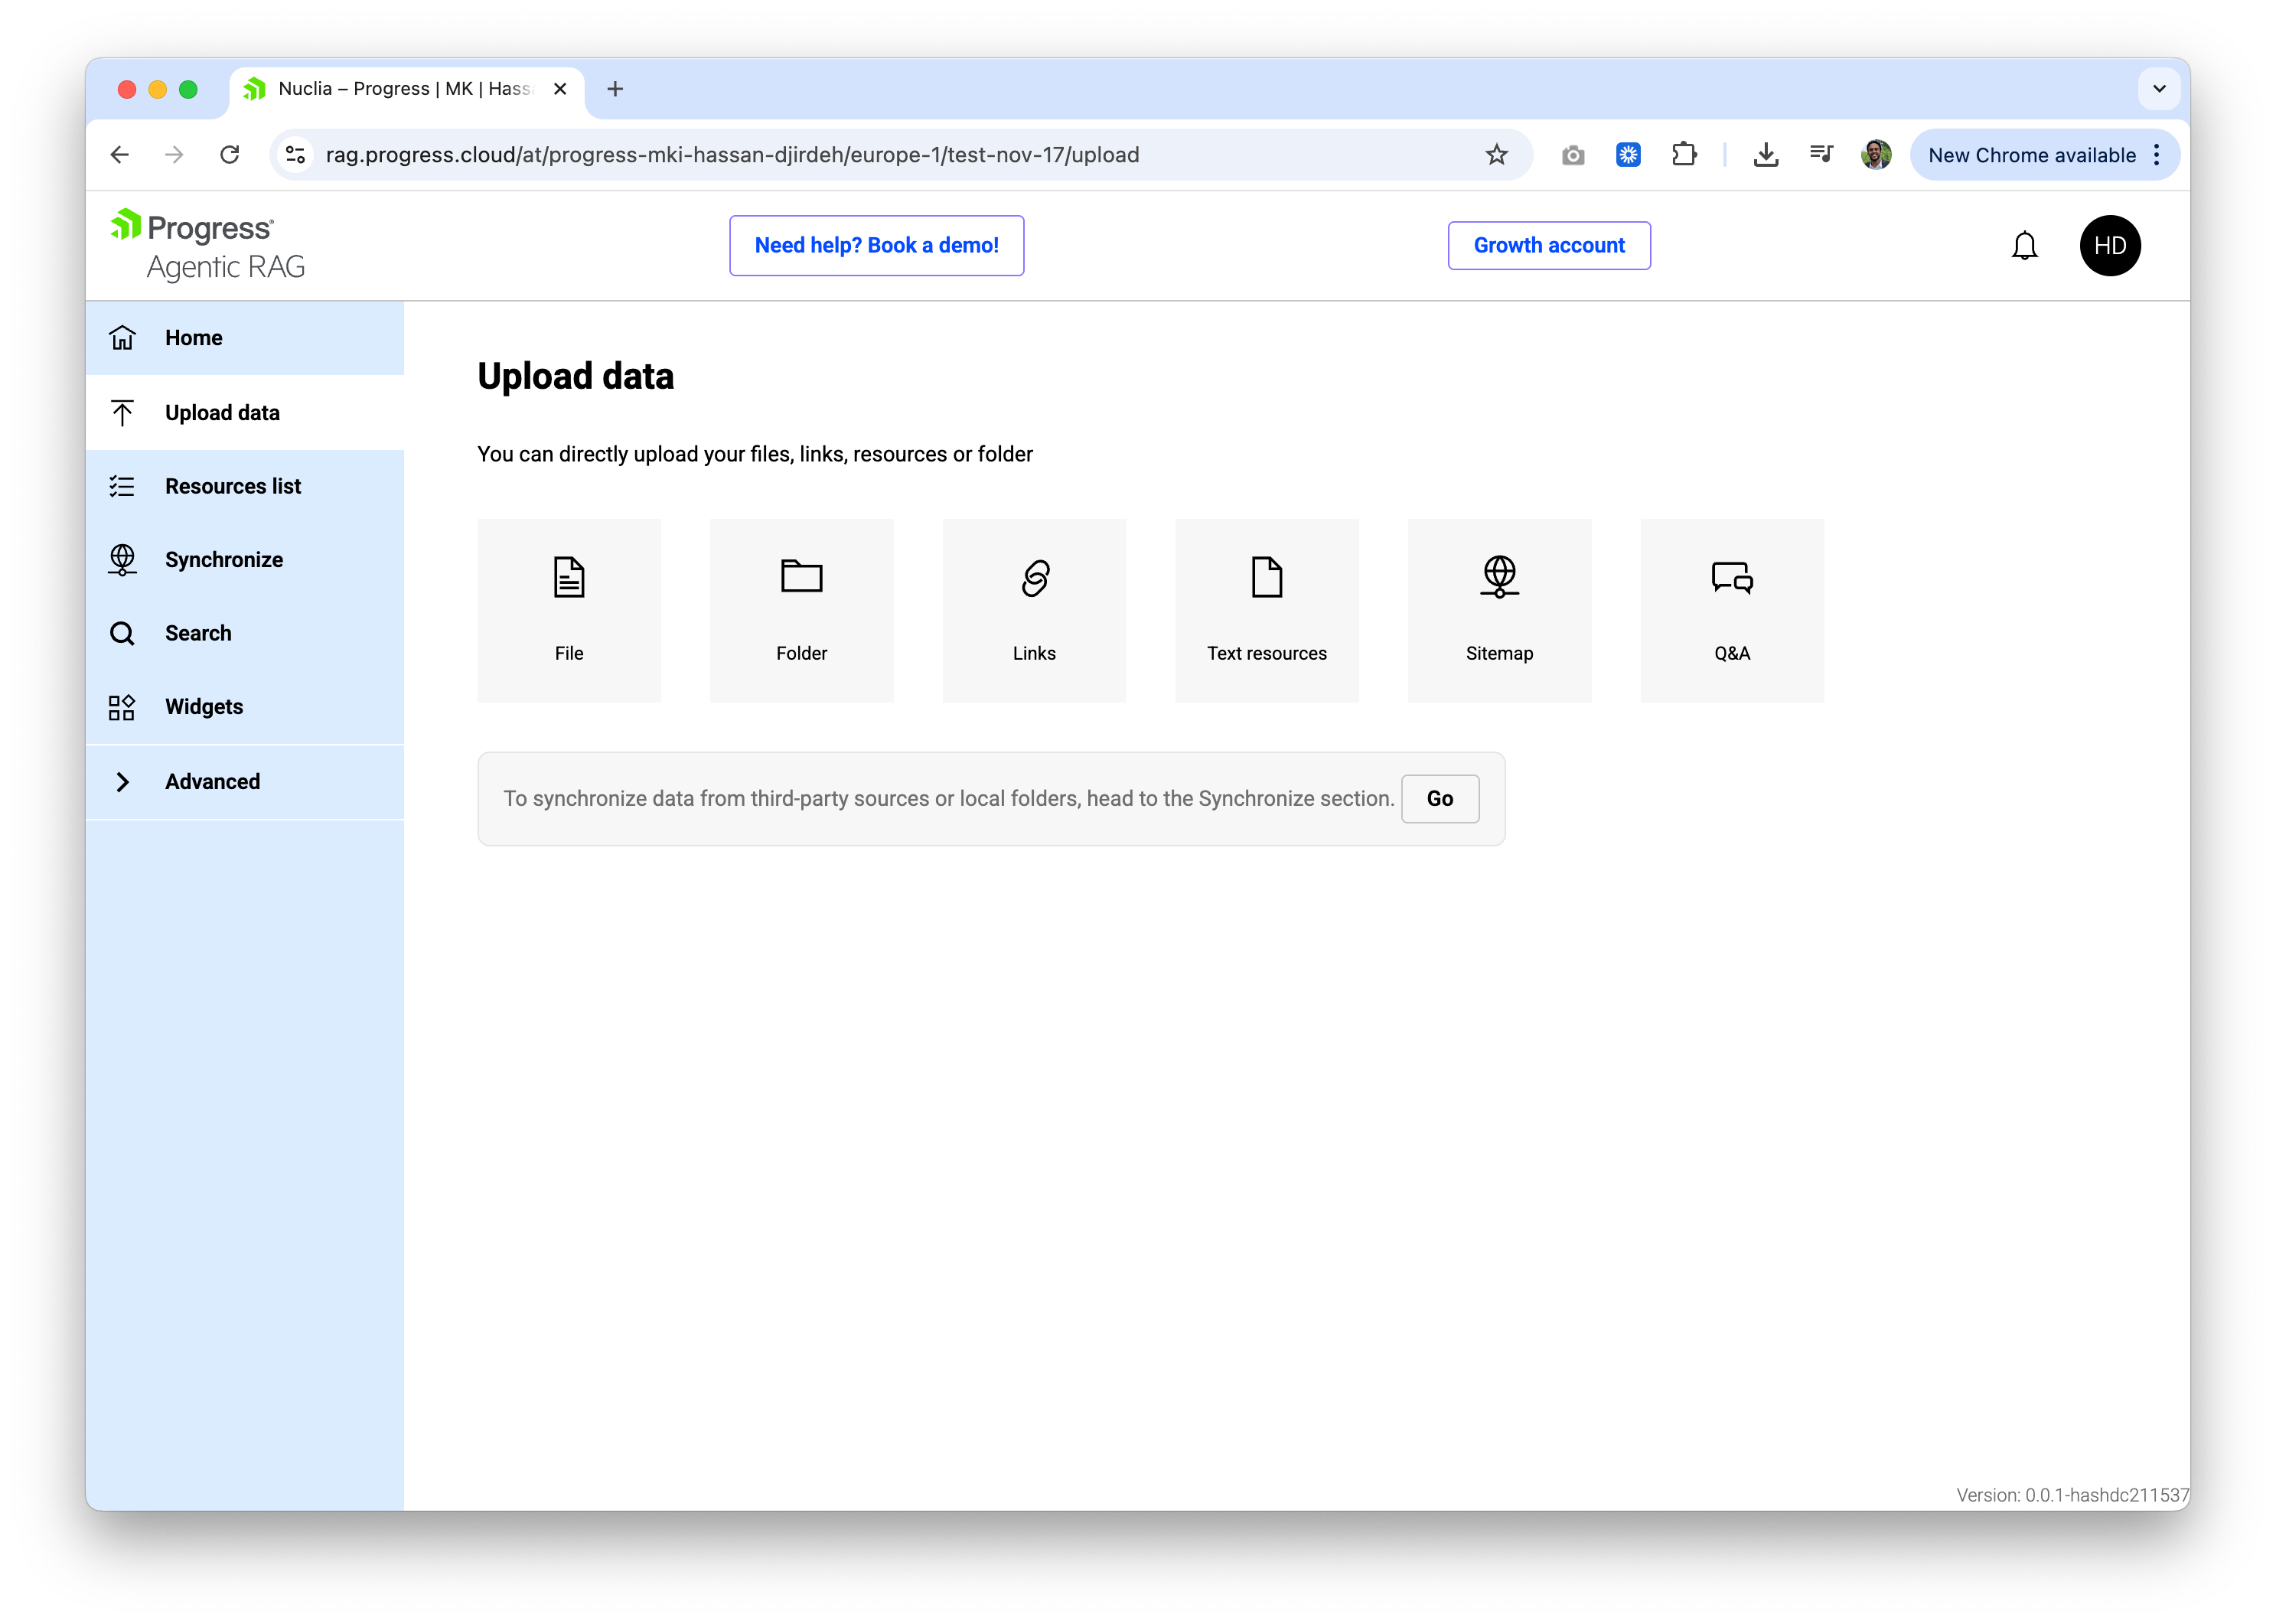
Task: Select the Sitemap upload tile
Action: click(1499, 610)
